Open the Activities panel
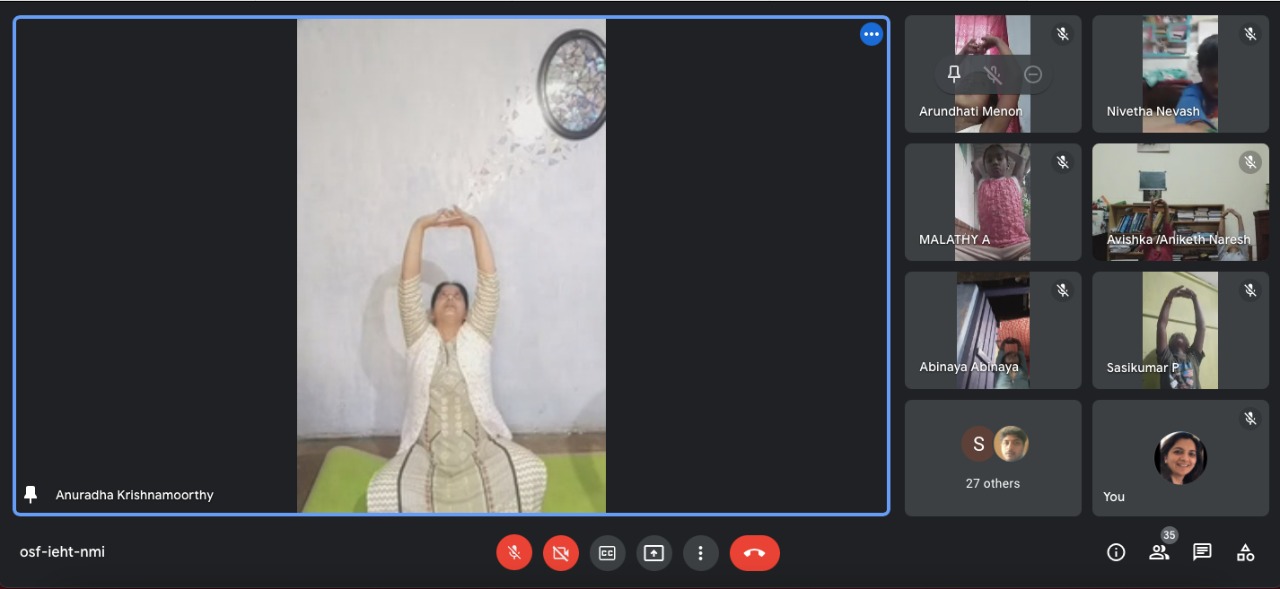This screenshot has width=1280, height=589. click(x=1245, y=552)
